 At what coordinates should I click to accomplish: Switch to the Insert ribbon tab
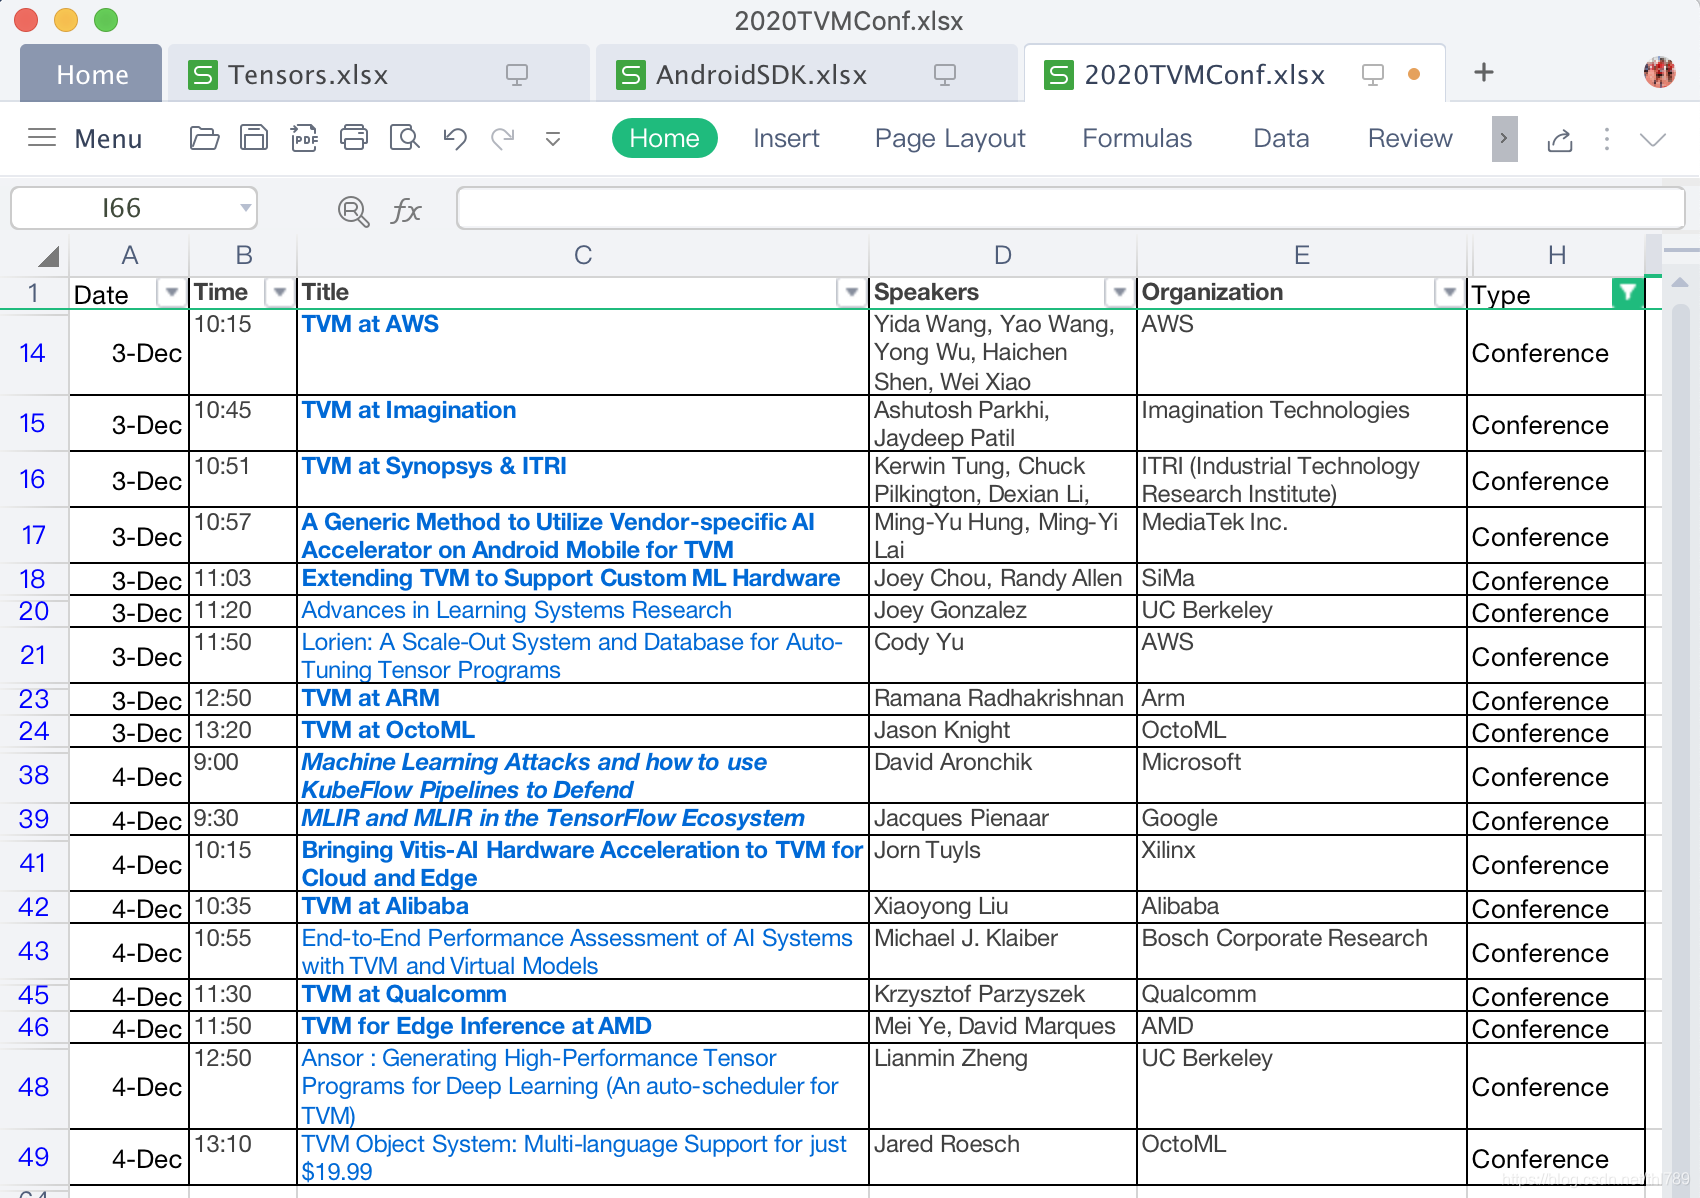786,138
